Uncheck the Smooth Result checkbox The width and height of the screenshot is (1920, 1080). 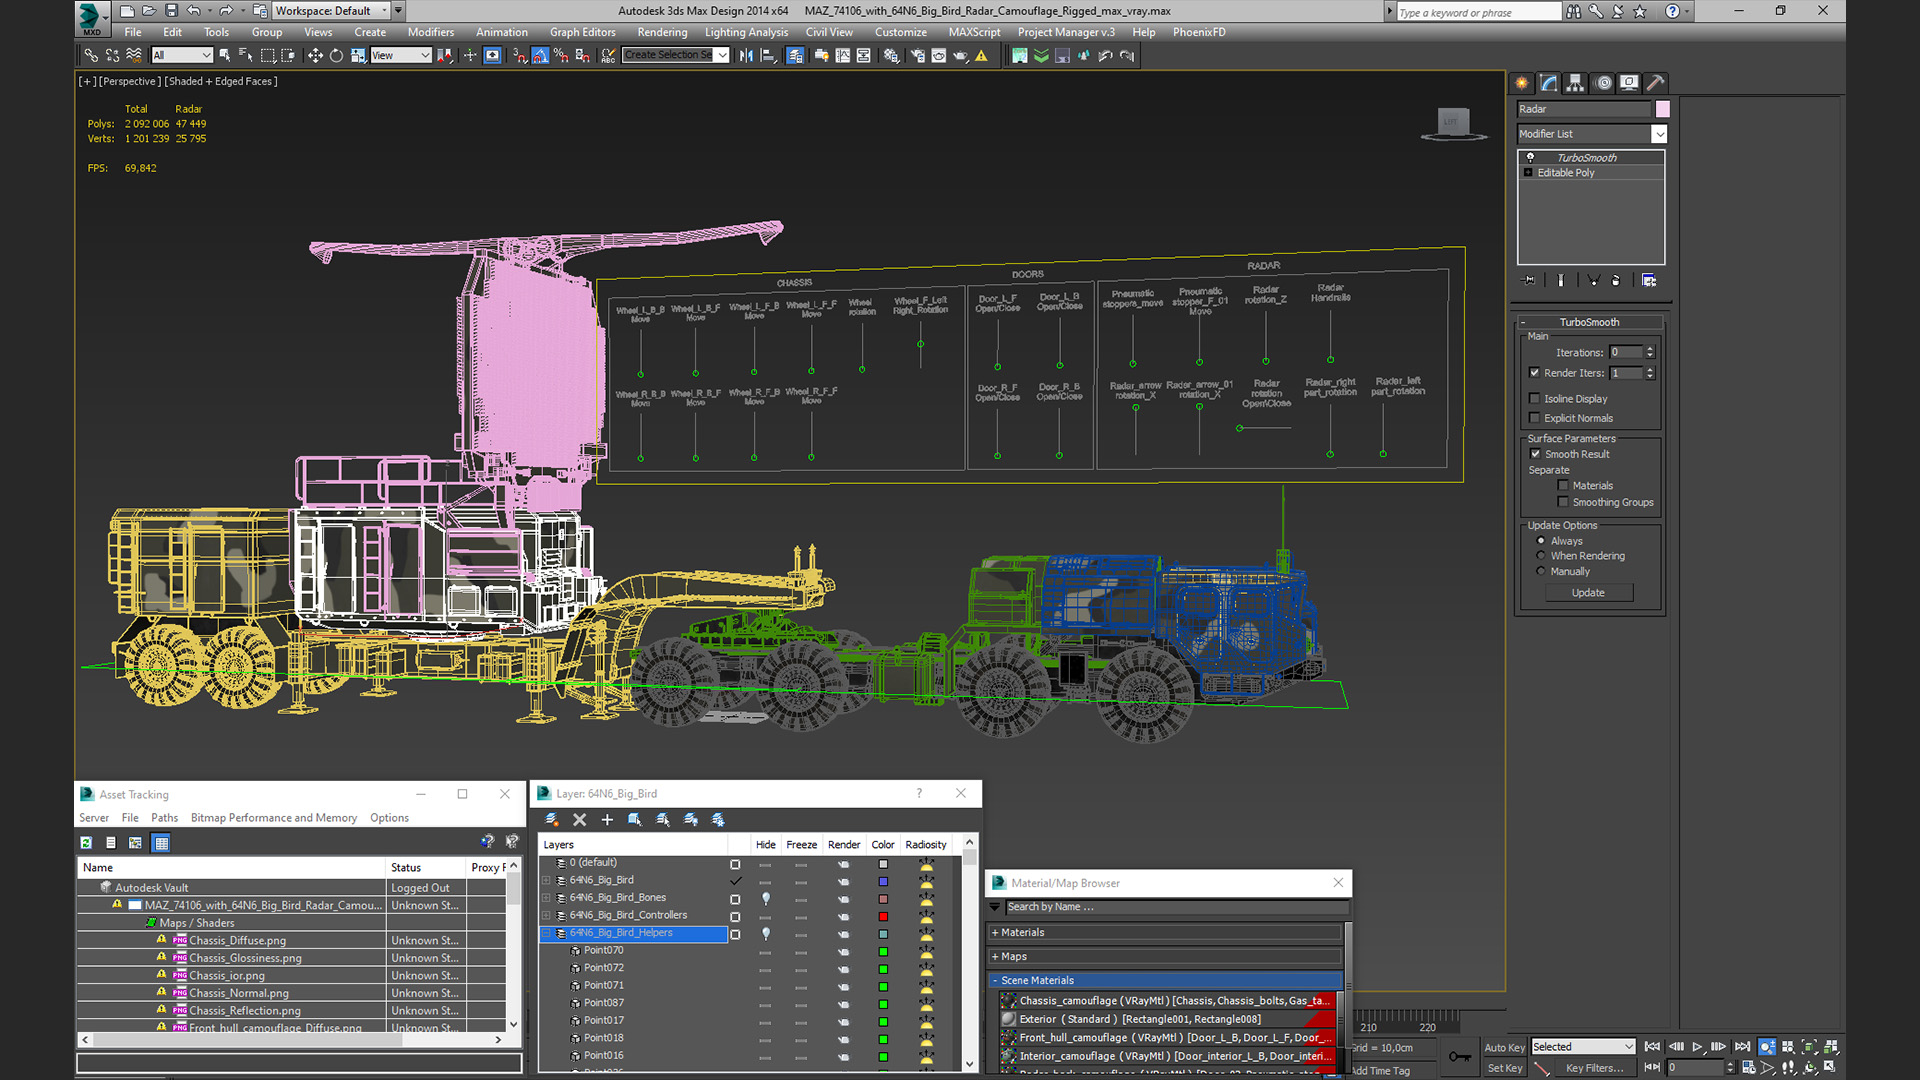tap(1535, 454)
